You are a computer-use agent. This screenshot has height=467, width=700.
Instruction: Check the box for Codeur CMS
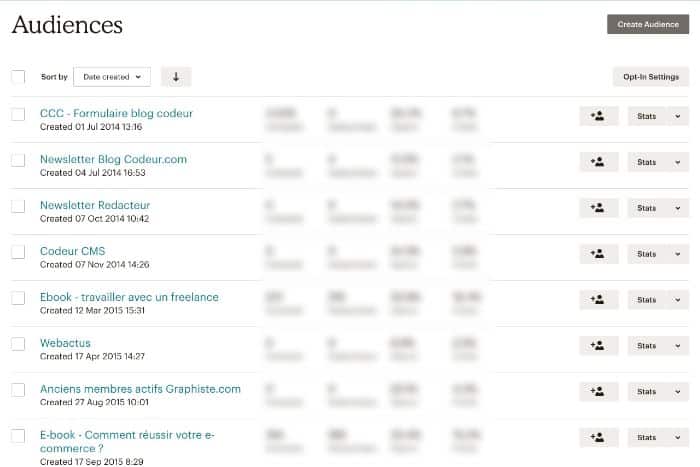18,253
